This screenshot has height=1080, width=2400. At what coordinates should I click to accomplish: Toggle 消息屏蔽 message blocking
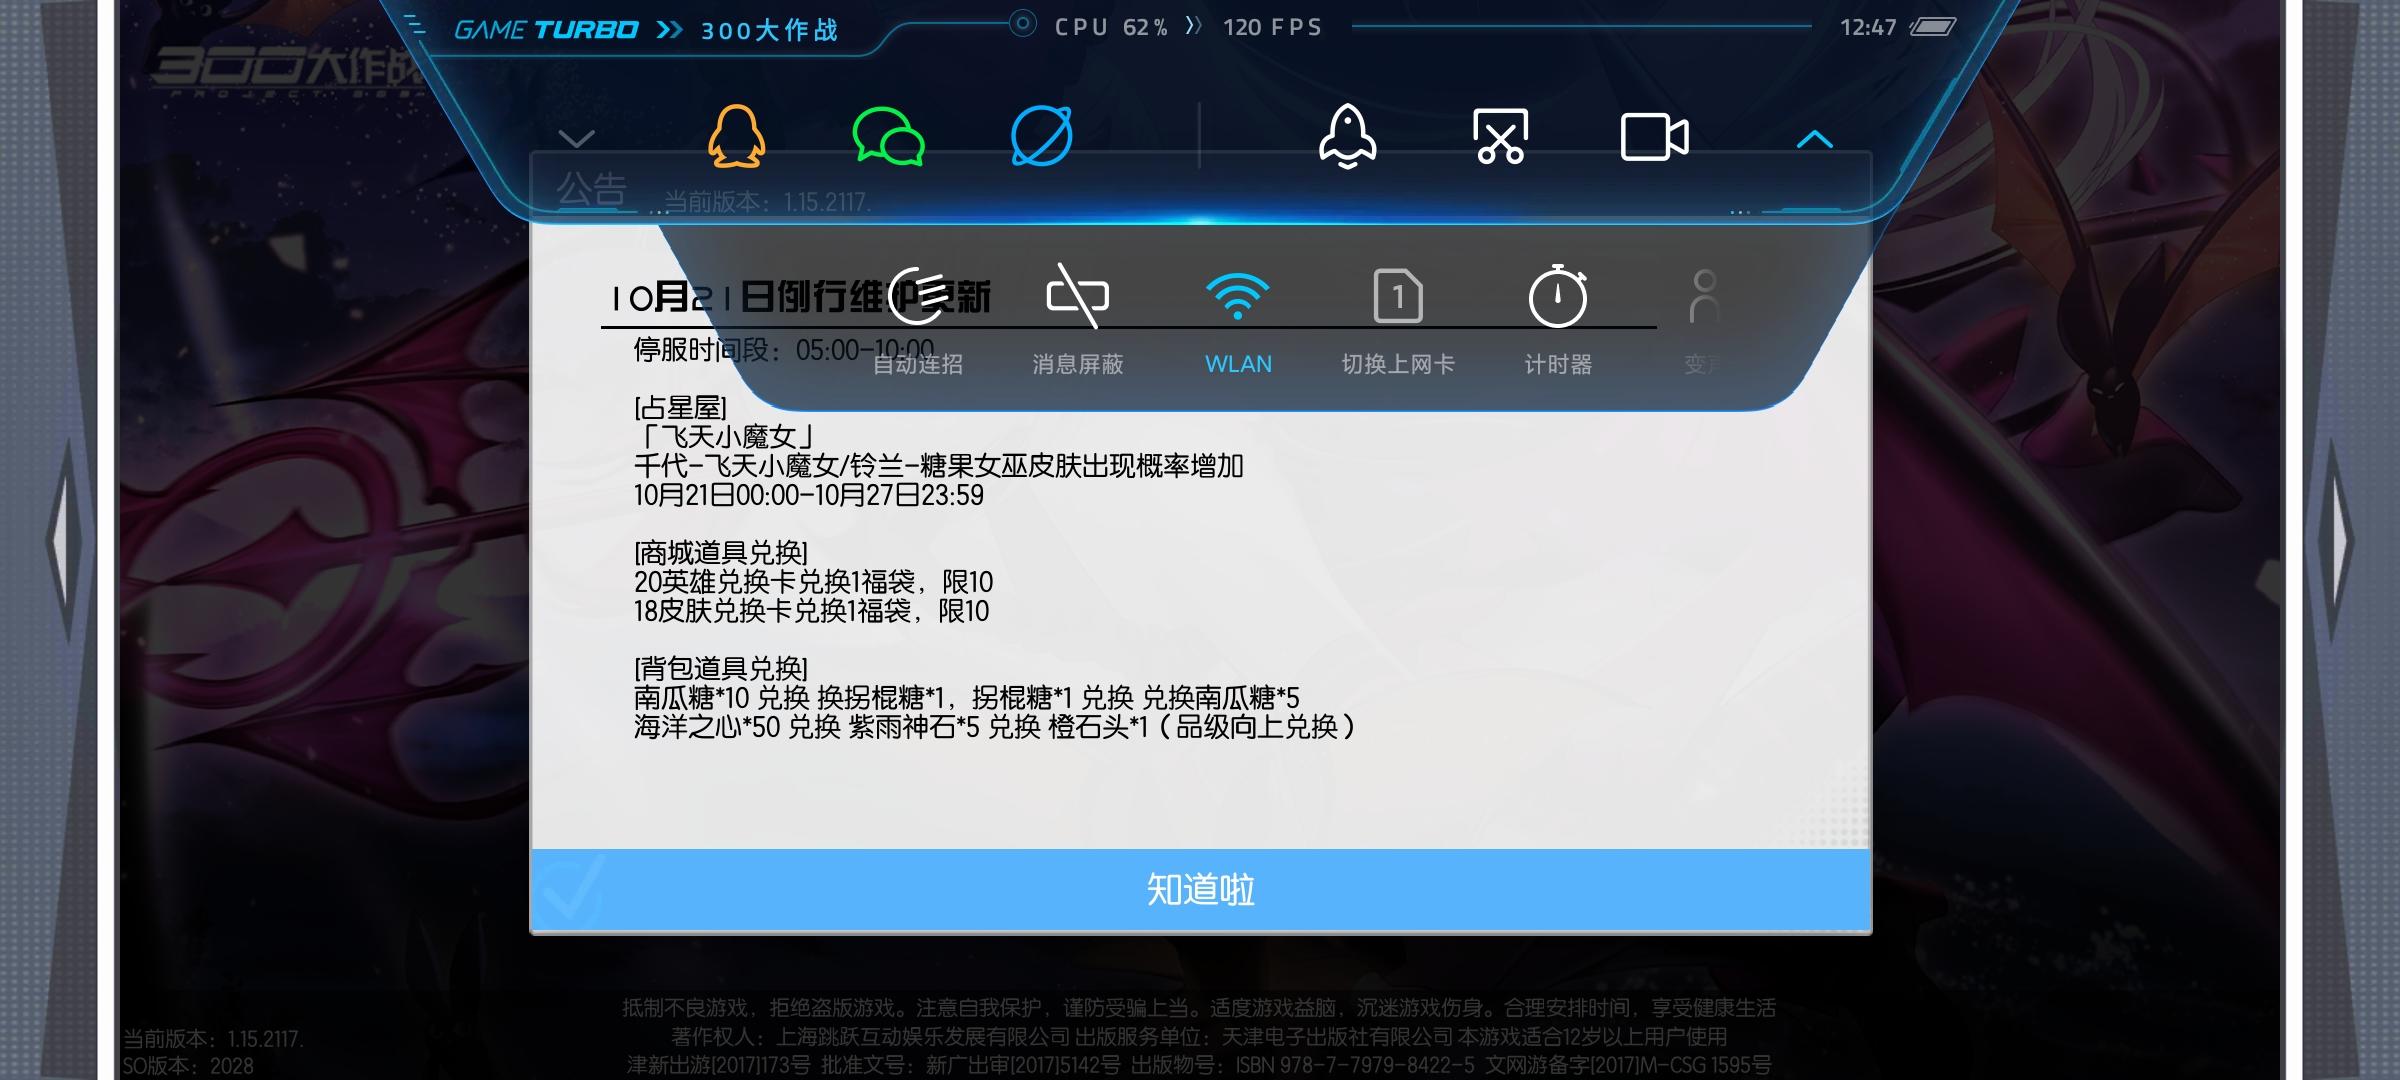1077,320
